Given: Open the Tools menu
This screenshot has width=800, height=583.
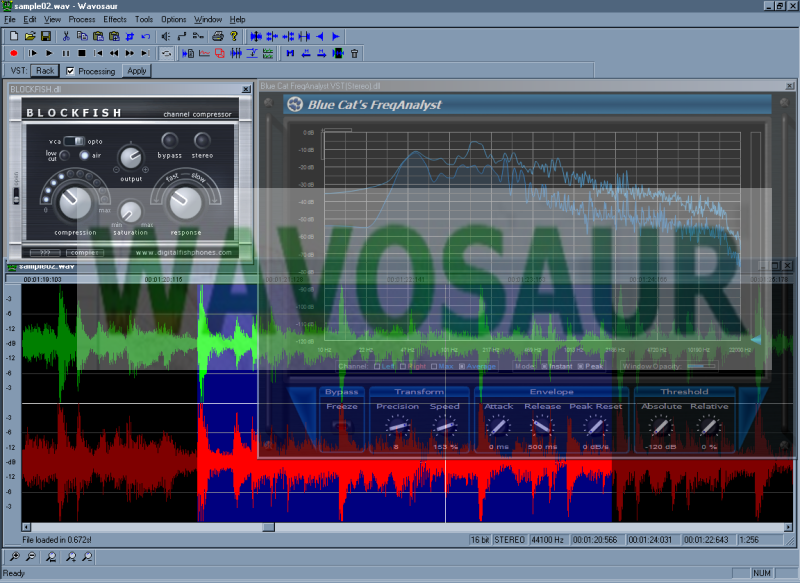Looking at the screenshot, I should (x=144, y=19).
